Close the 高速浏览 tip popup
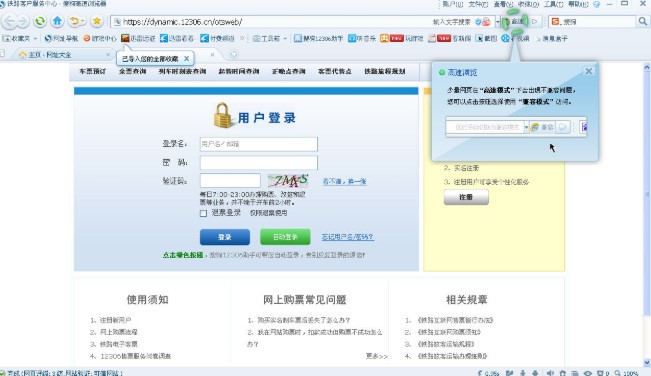This screenshot has width=651, height=376. pos(588,71)
